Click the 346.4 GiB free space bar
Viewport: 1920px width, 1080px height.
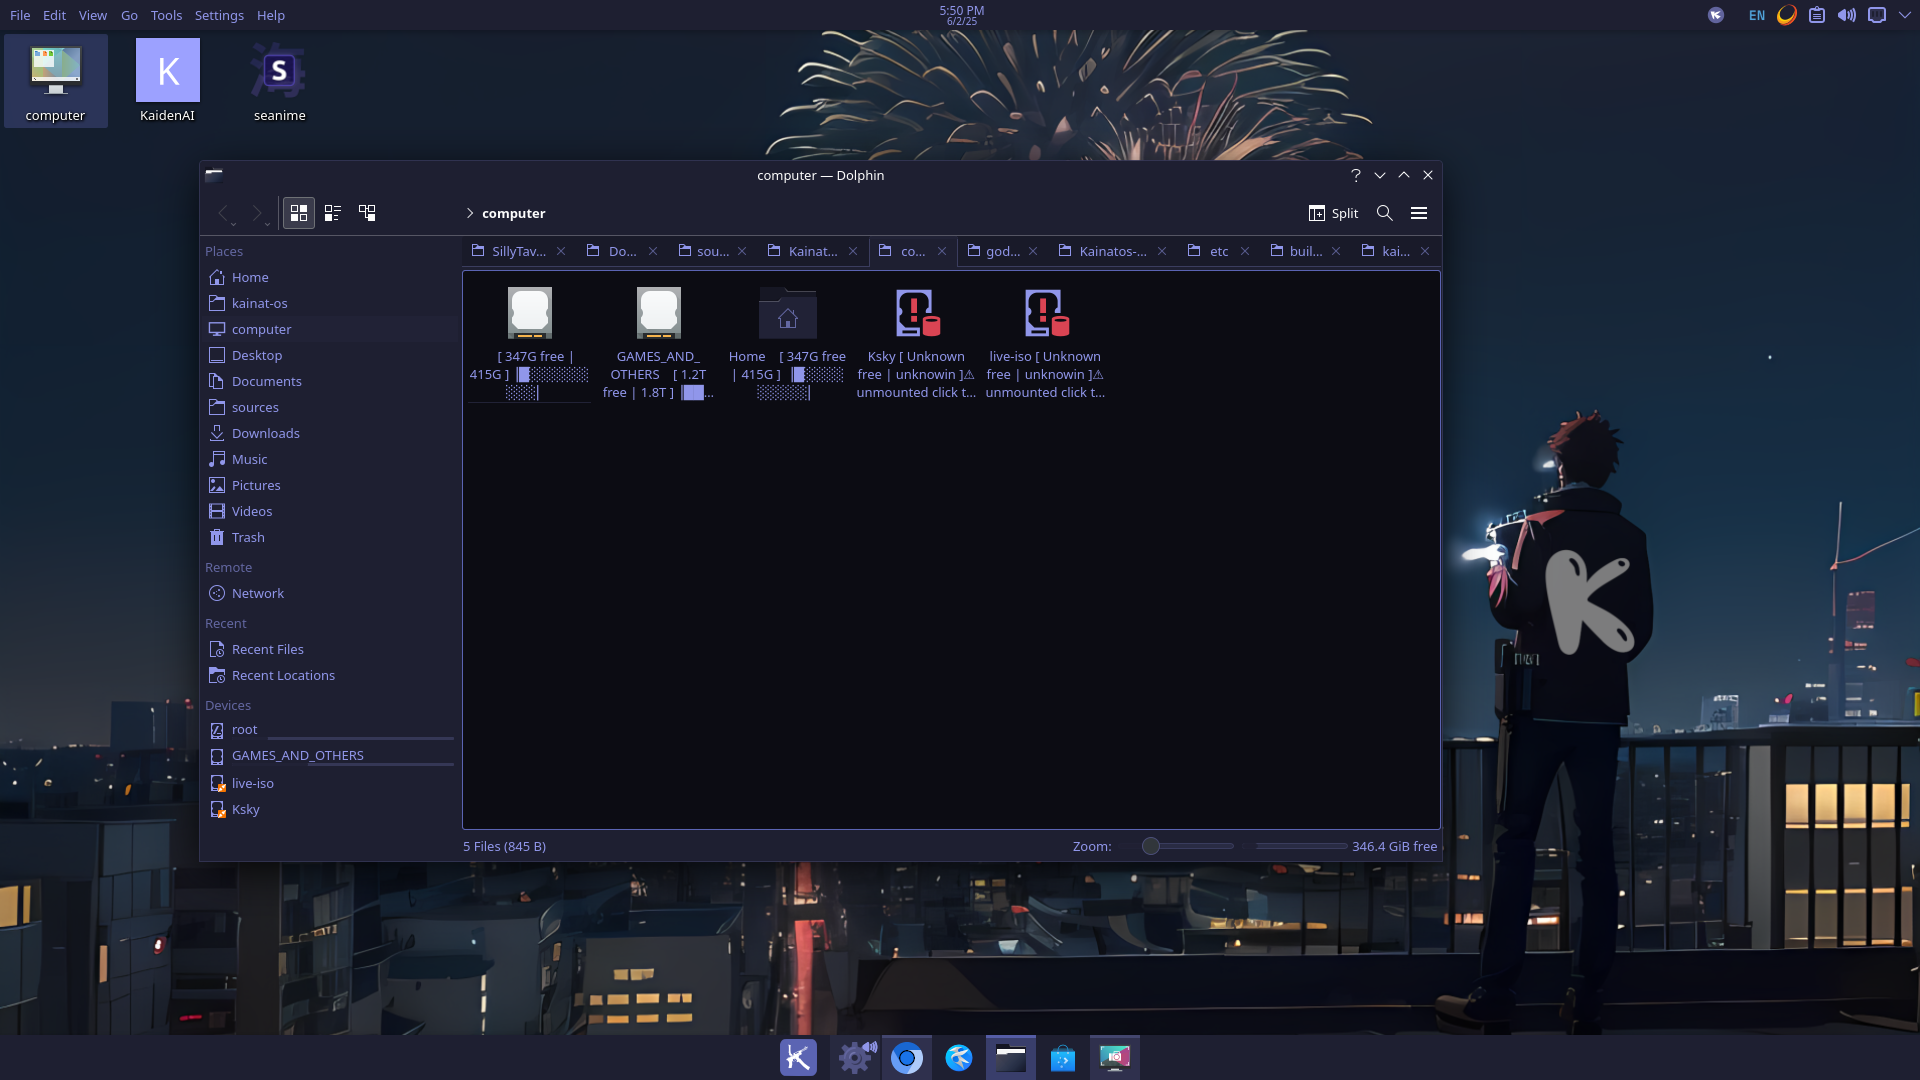click(1347, 846)
